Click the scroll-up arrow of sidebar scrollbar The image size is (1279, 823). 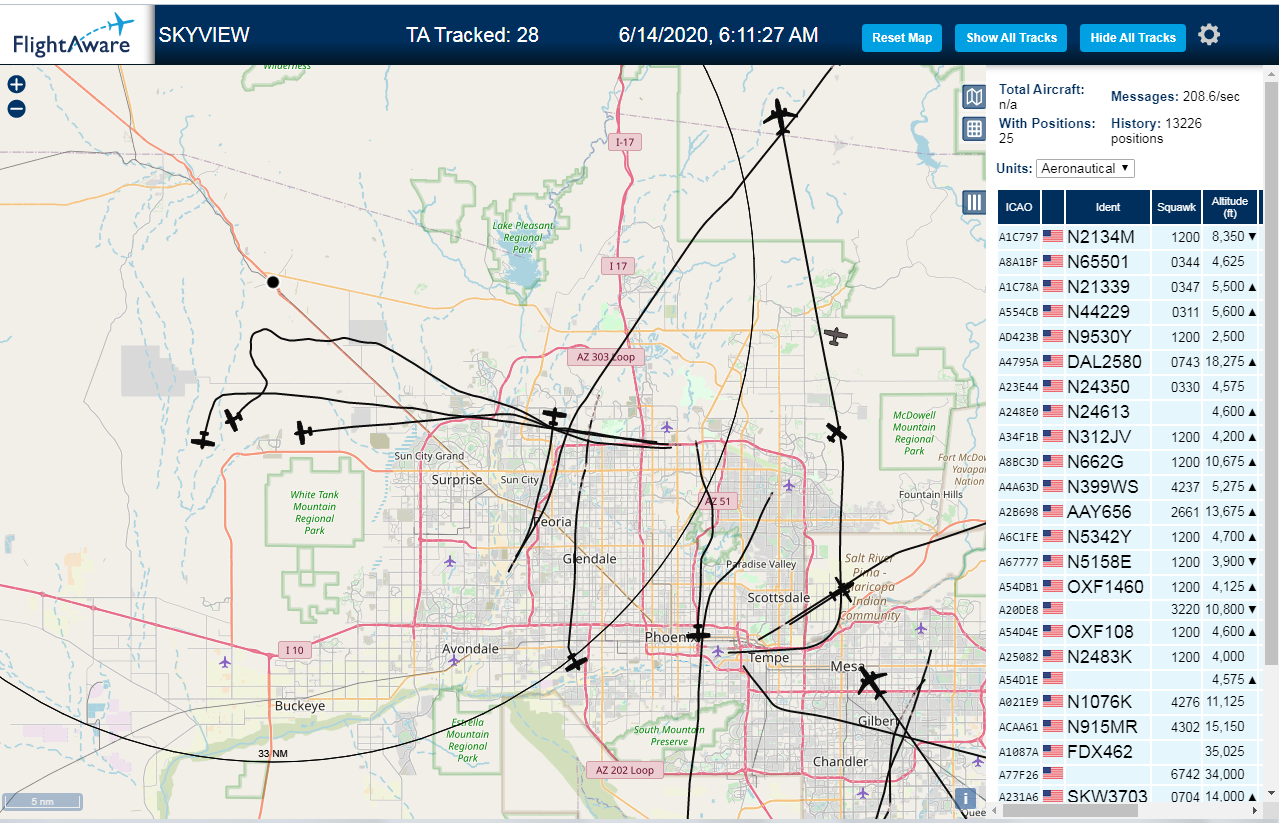[1270, 73]
